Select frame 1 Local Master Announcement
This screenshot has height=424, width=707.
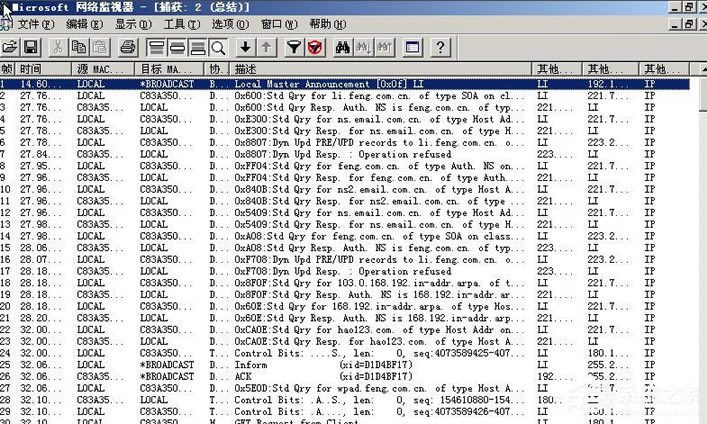[344, 84]
